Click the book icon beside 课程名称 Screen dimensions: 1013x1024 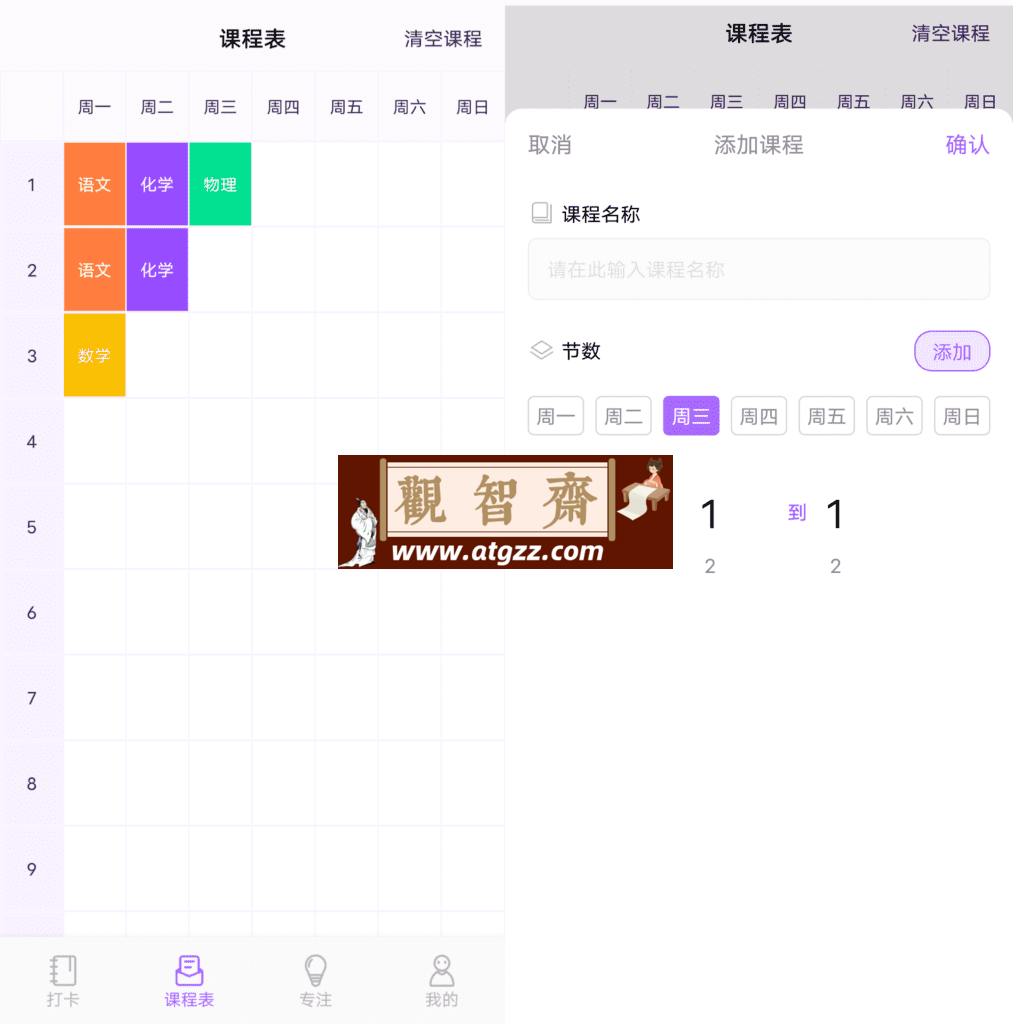(541, 213)
